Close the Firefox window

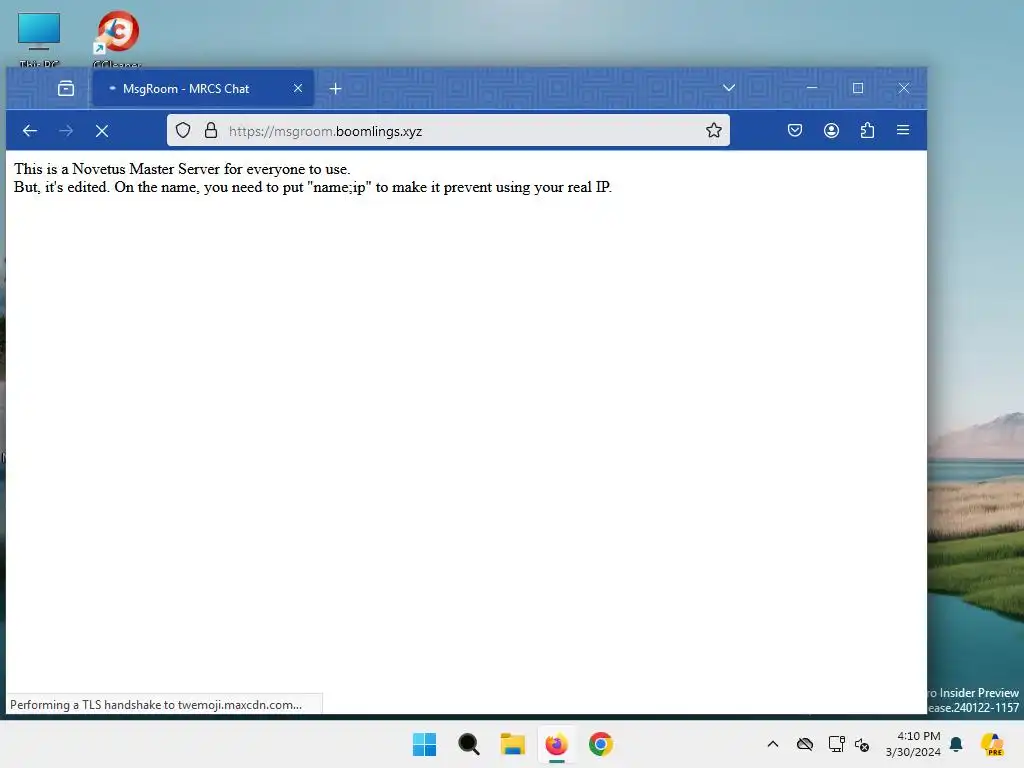[903, 88]
